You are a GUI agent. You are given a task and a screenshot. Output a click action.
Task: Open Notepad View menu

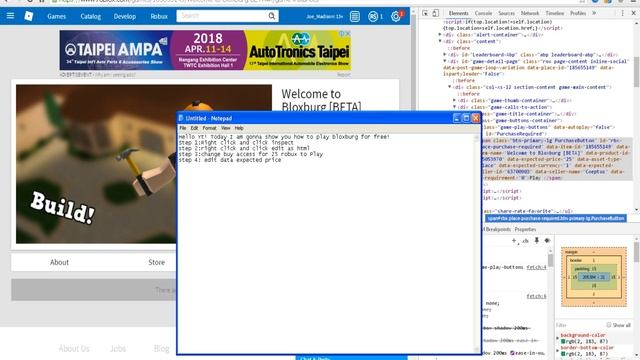pyautogui.click(x=225, y=128)
